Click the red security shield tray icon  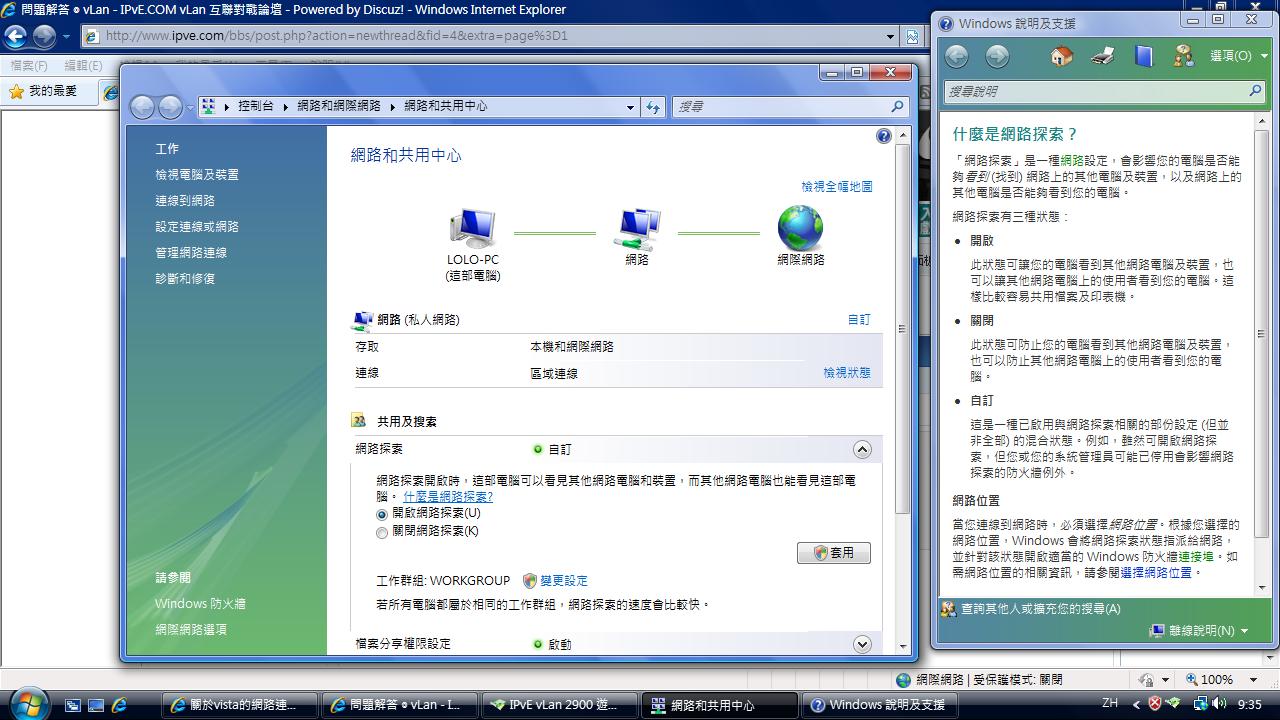1155,704
